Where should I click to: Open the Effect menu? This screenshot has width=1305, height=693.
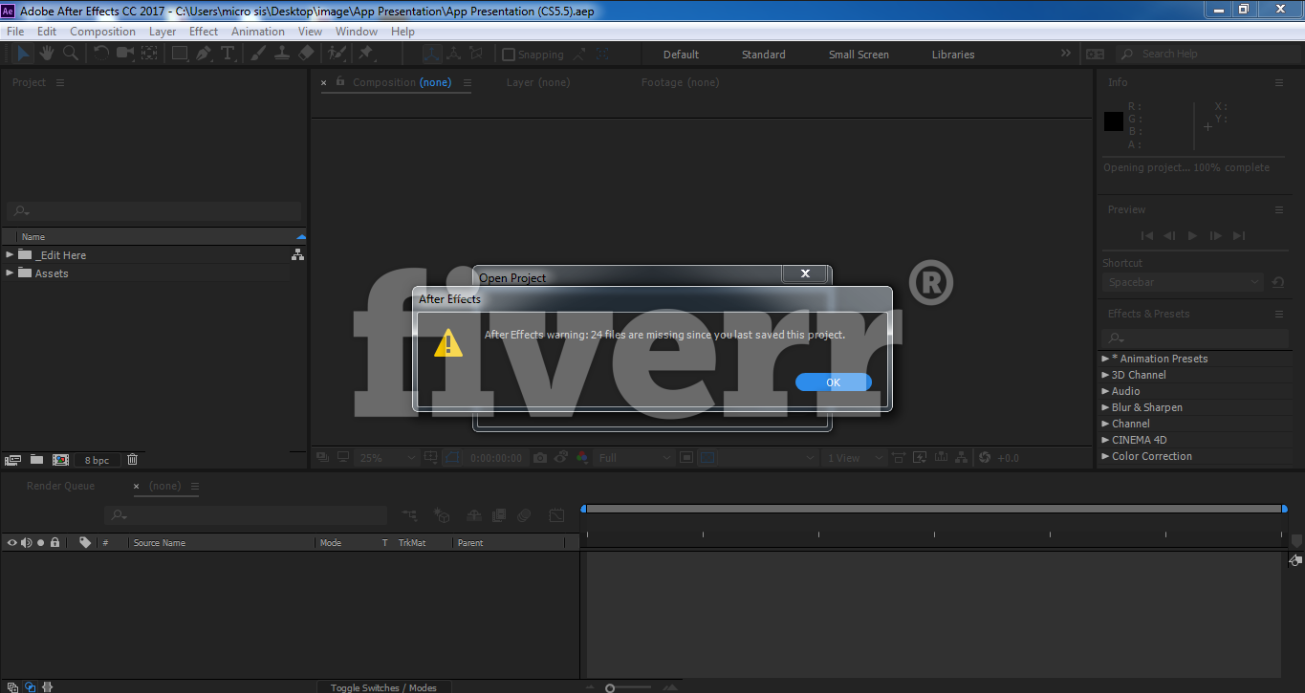203,31
